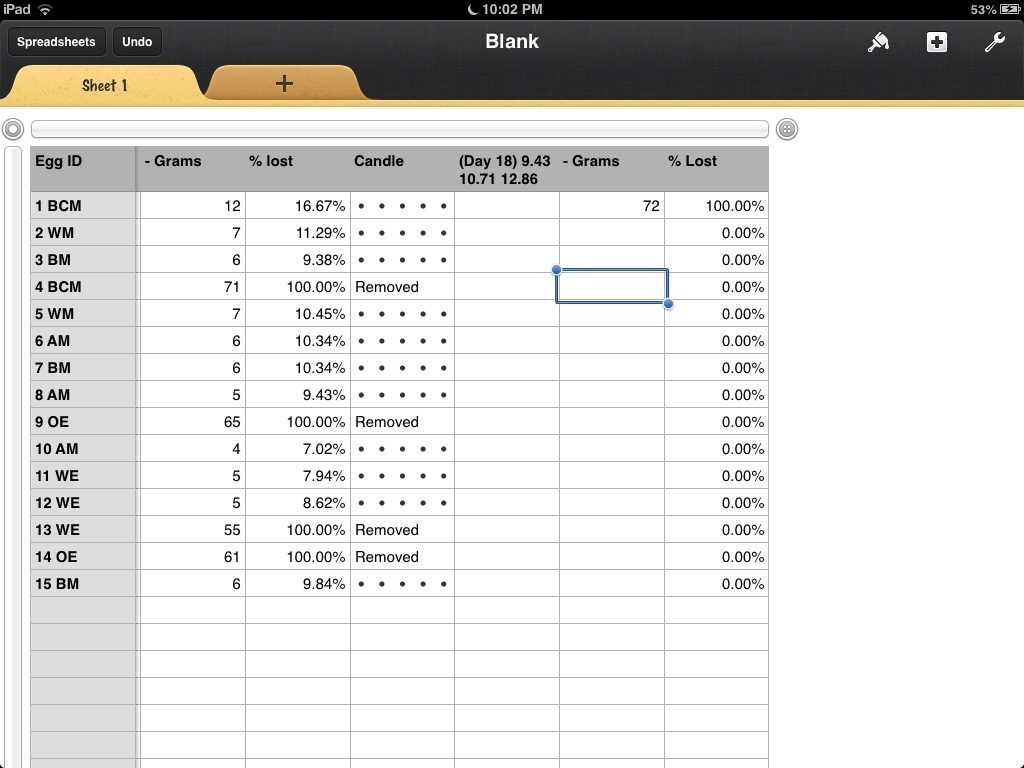Tap the add-columns handle at right
The width and height of the screenshot is (1024, 768).
tap(787, 129)
